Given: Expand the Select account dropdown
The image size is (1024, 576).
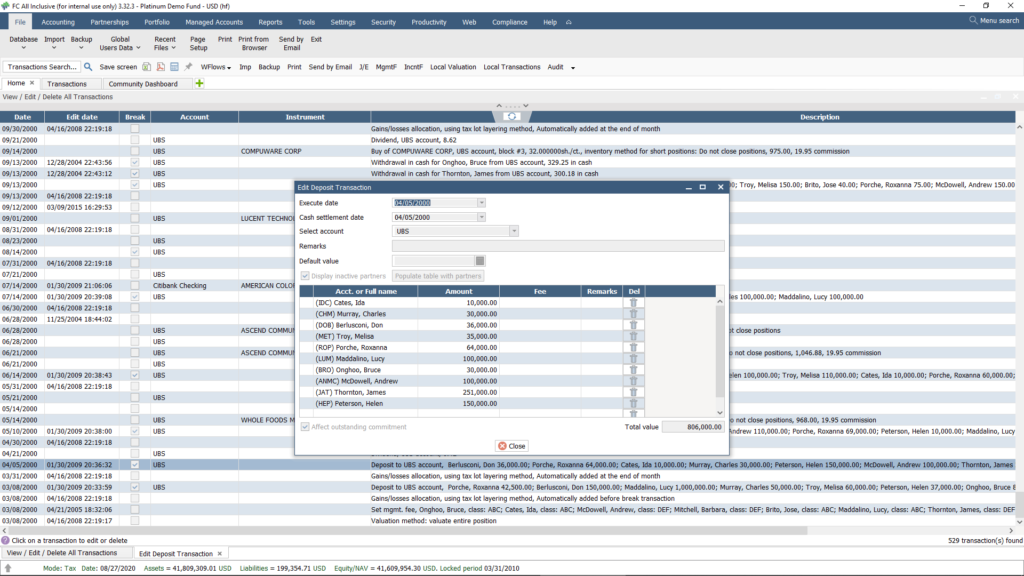Looking at the screenshot, I should click(x=514, y=231).
